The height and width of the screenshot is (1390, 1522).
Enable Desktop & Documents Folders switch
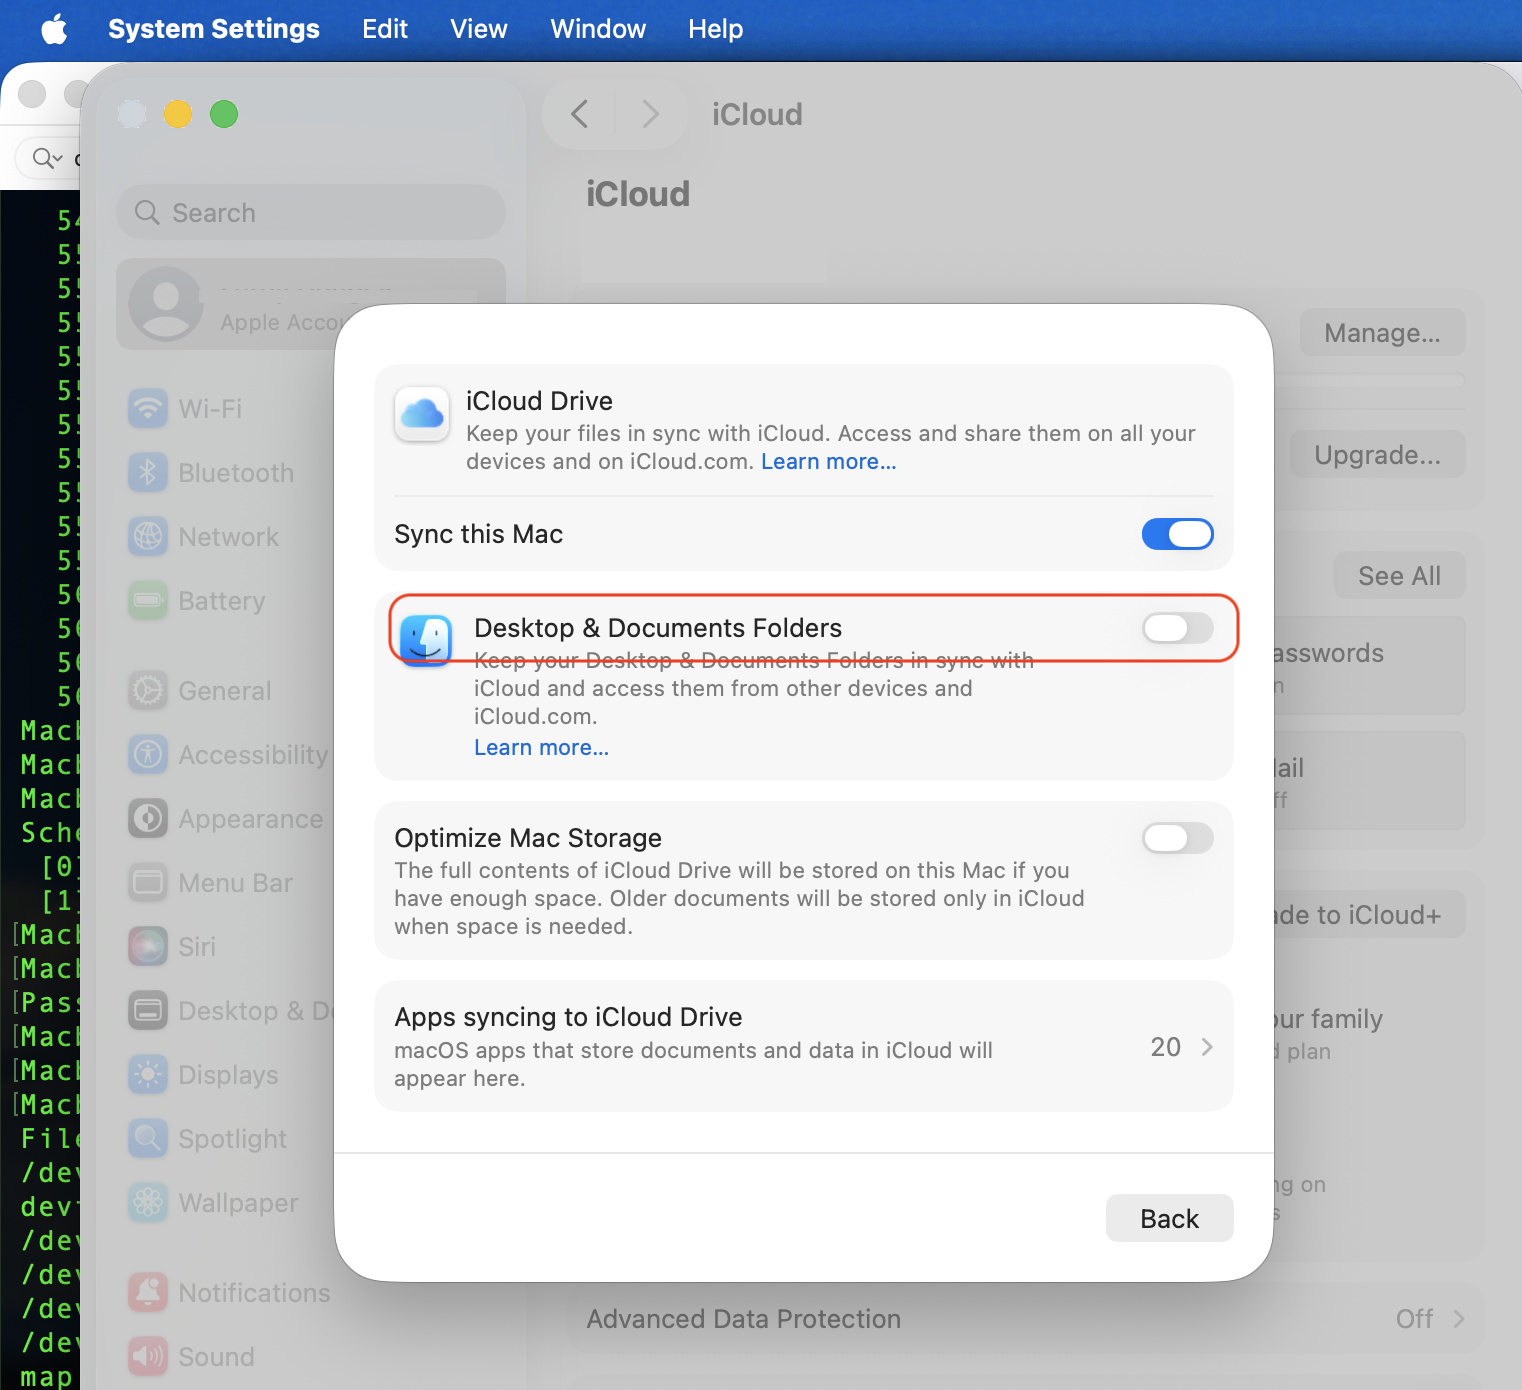[x=1177, y=628]
